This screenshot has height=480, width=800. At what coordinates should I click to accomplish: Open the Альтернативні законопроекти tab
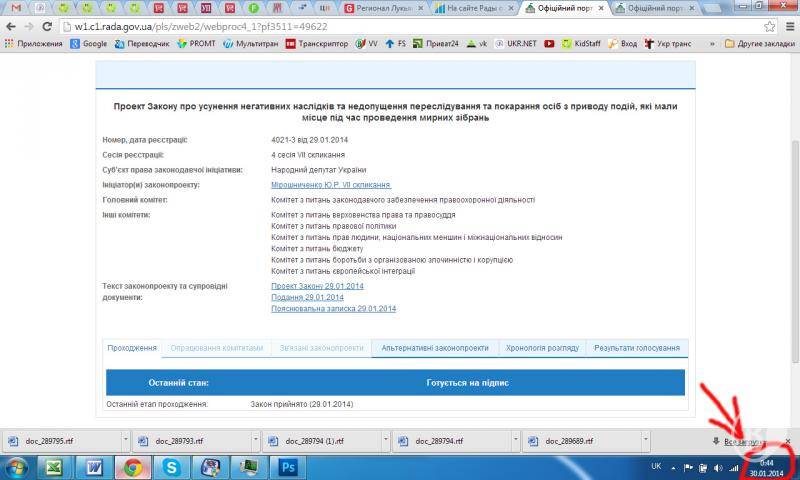(x=435, y=348)
